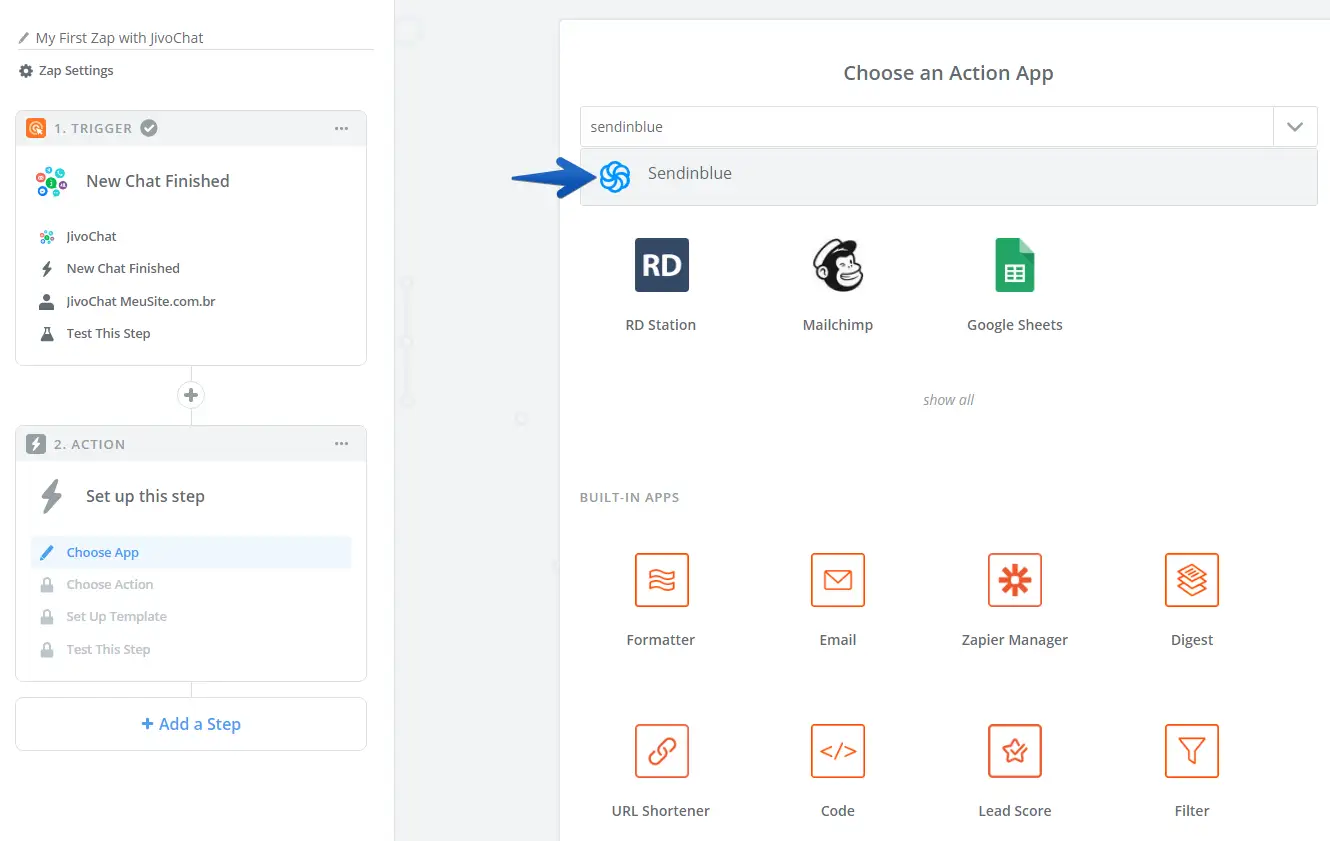Choose the Mailchimp app icon
The height and width of the screenshot is (841, 1330).
click(837, 265)
